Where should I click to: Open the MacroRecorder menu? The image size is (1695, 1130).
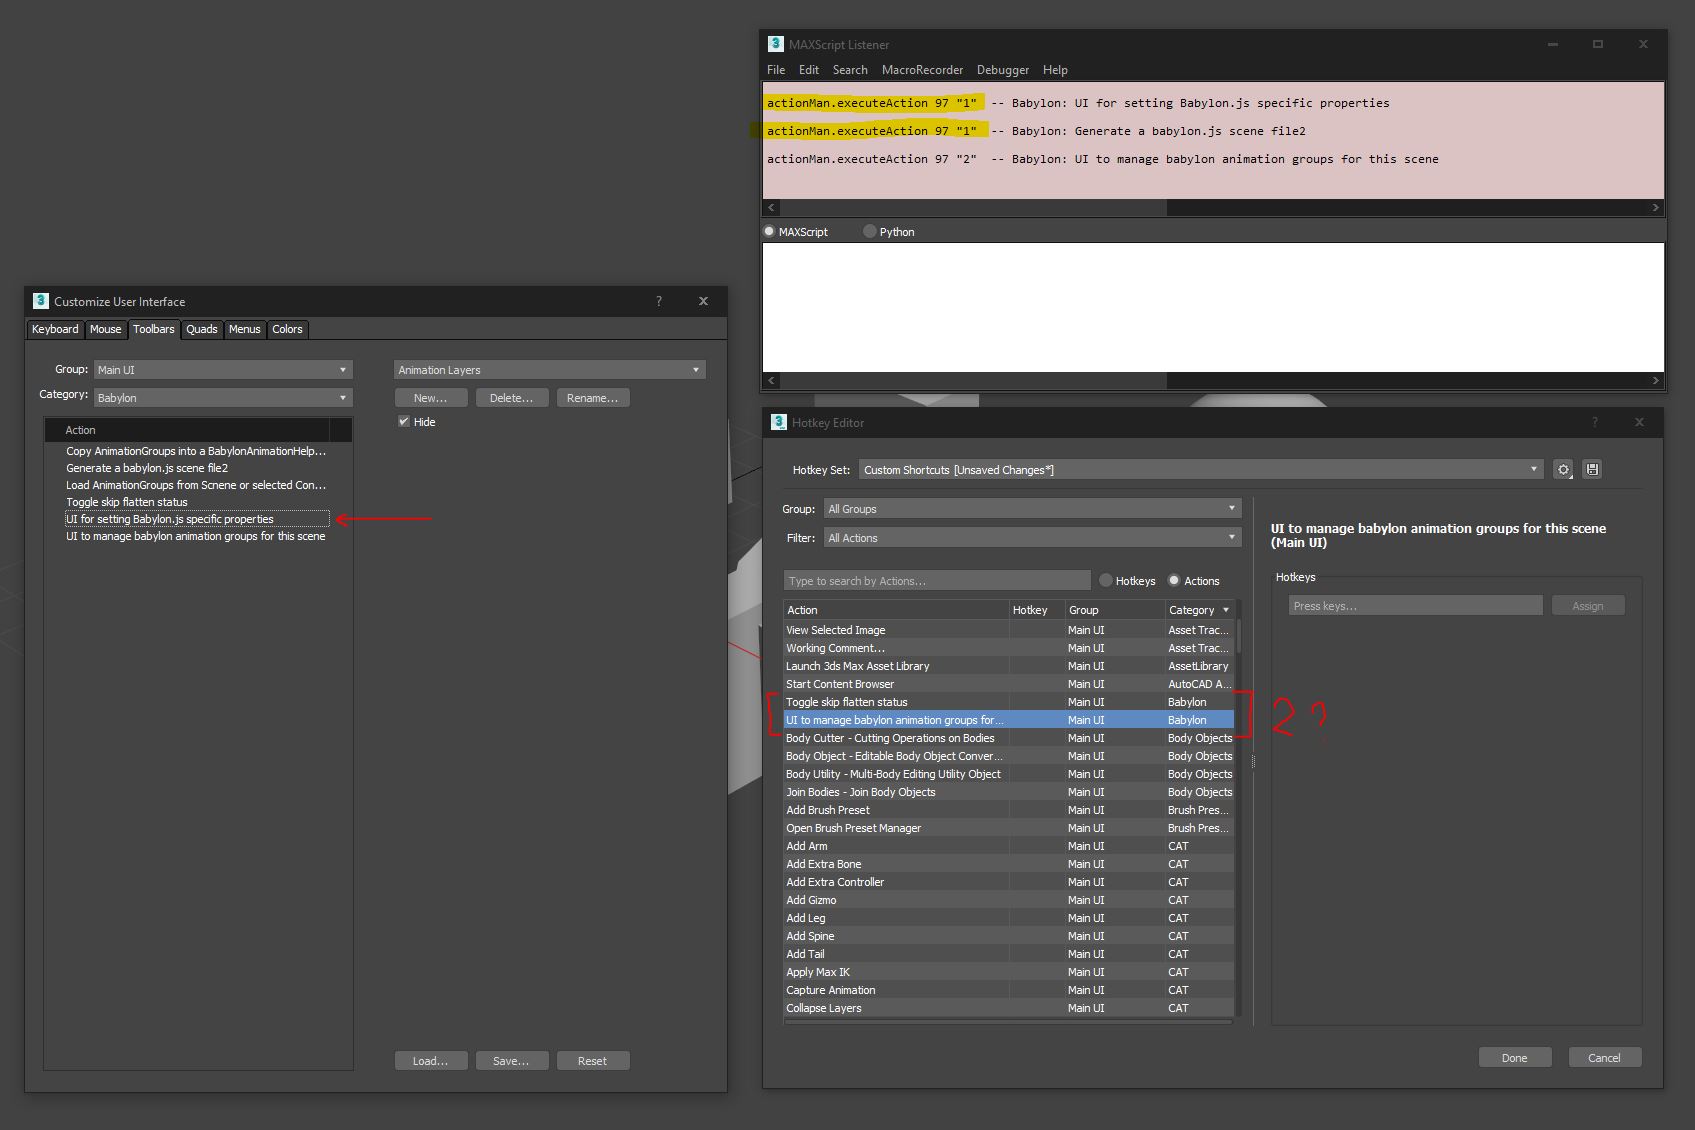click(x=922, y=70)
